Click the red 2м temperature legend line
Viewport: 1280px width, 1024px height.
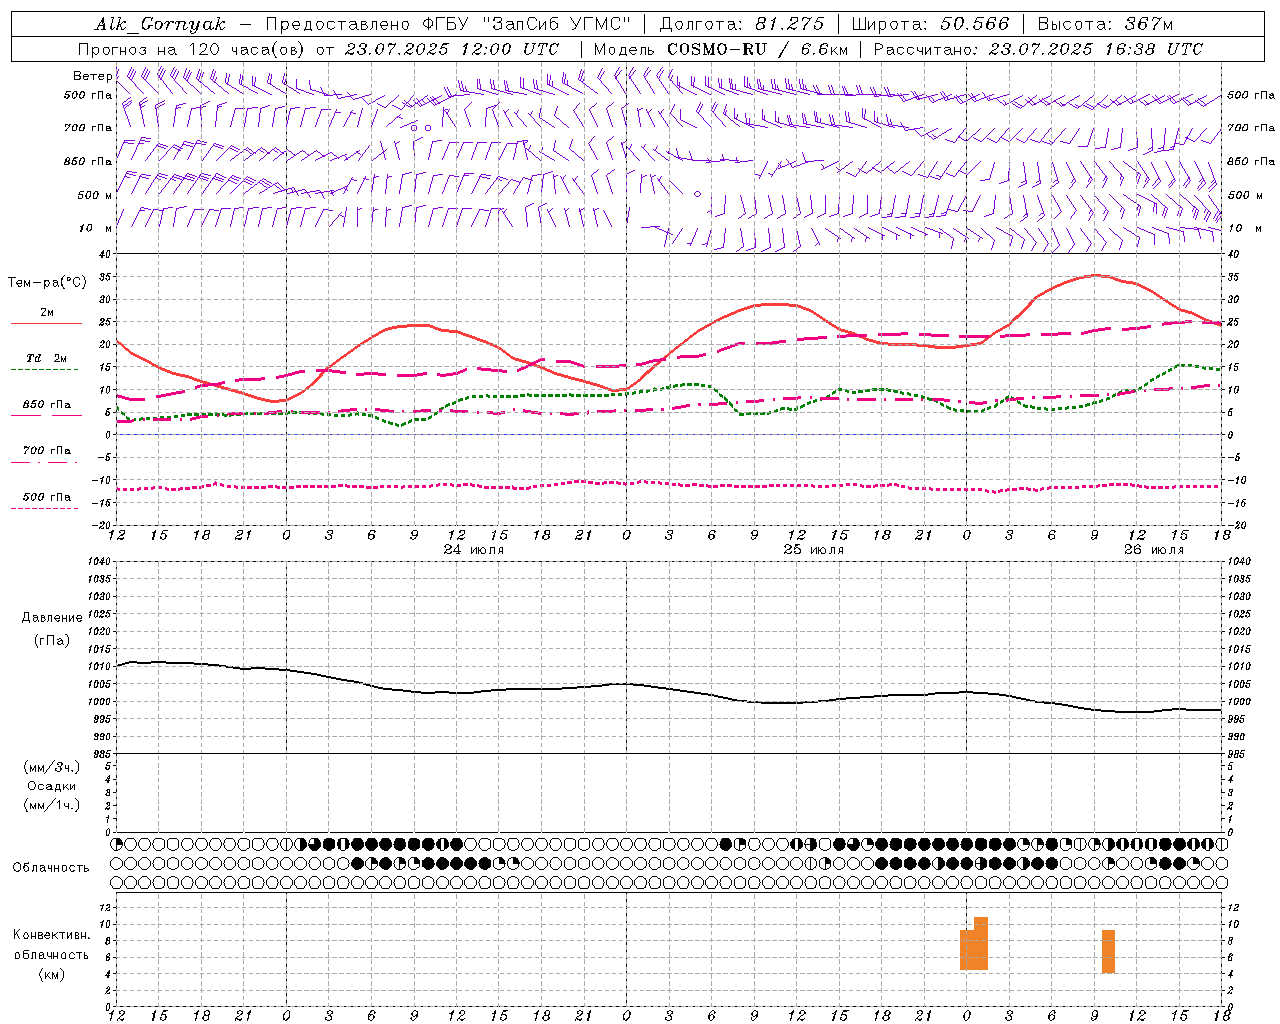[46, 323]
